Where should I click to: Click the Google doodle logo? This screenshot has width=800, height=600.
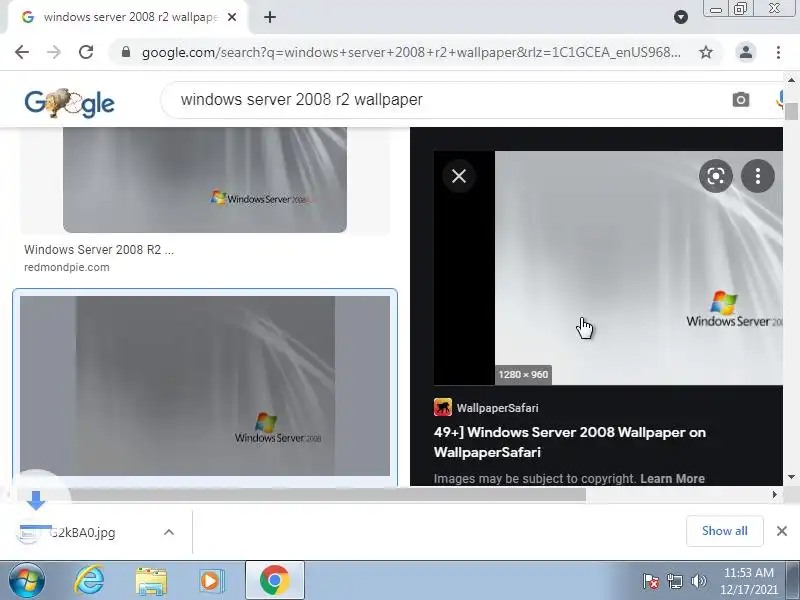pos(69,103)
